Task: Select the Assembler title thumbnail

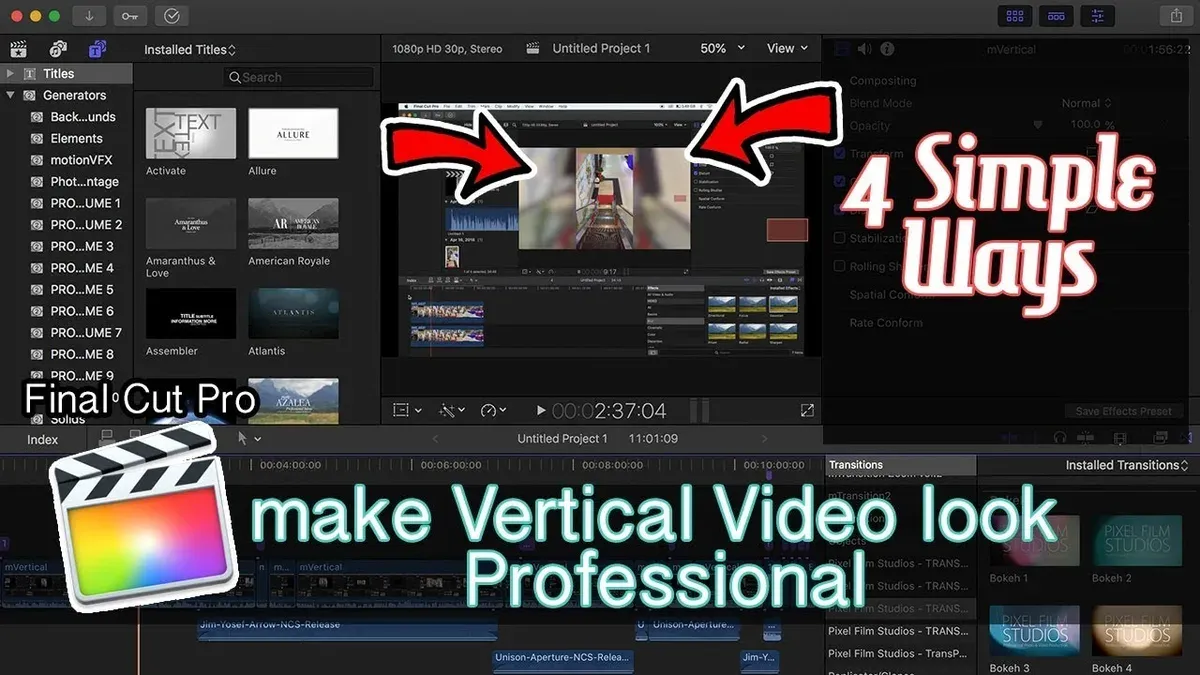Action: click(x=191, y=313)
